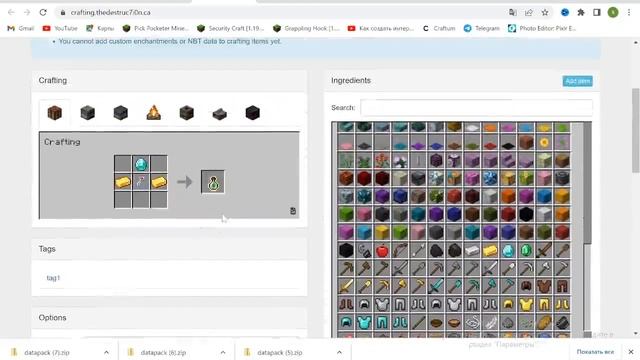The height and width of the screenshot is (360, 640).
Task: Pick the red apple ingredient
Action: tap(382, 251)
